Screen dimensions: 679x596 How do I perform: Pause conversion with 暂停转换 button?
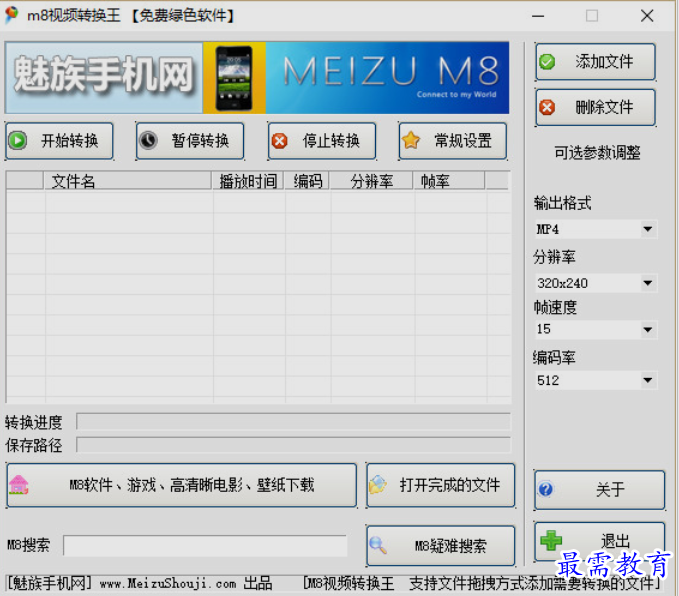click(190, 141)
